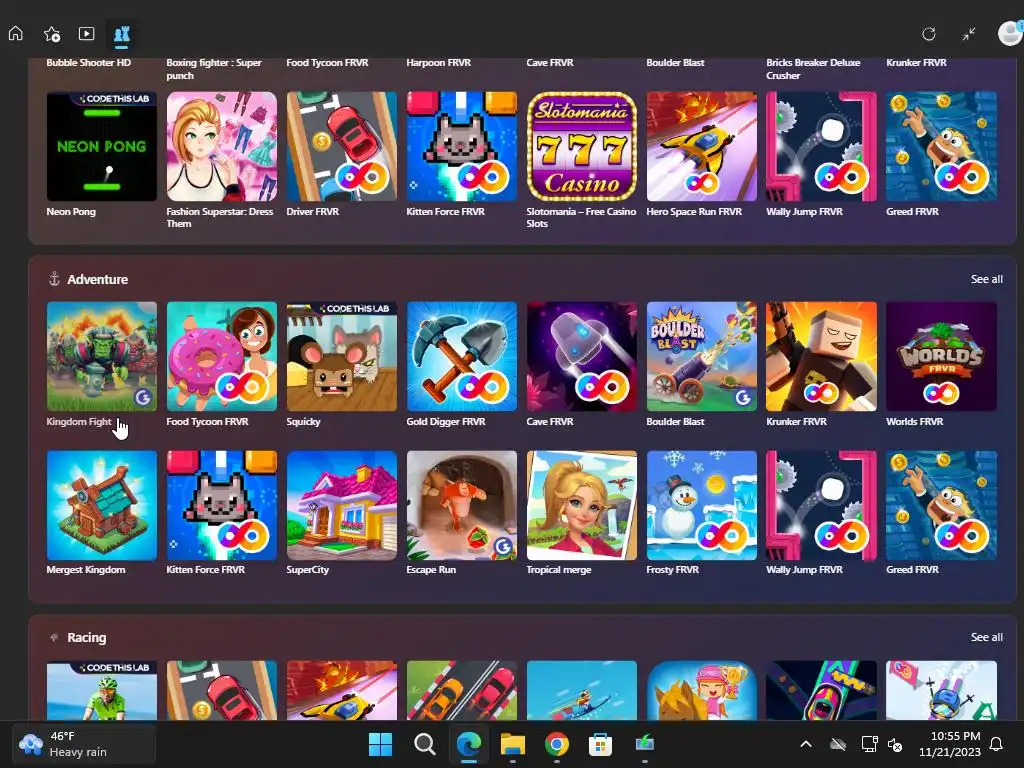The width and height of the screenshot is (1024, 768).
Task: Open the SuperCity game thumbnail
Action: (x=342, y=505)
